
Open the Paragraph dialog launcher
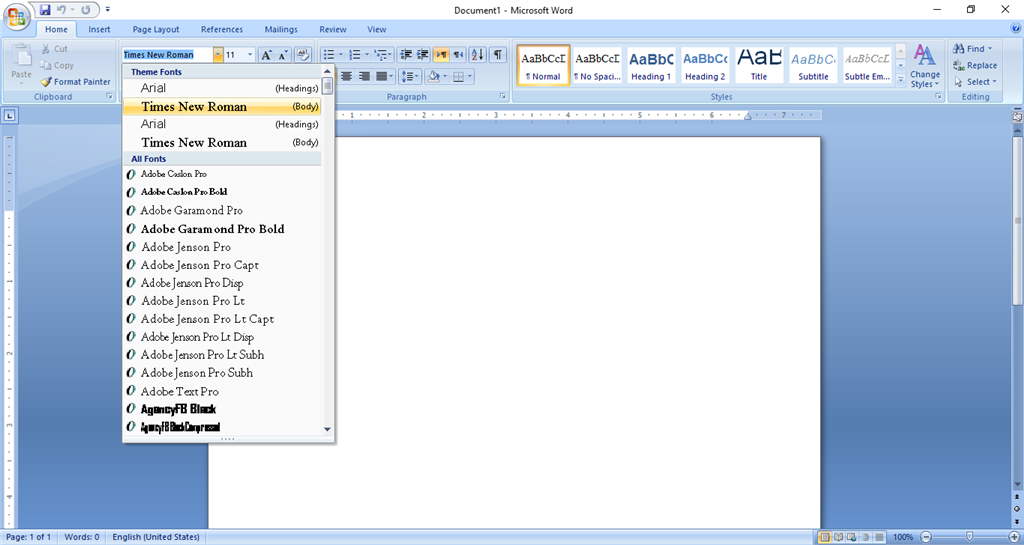coord(503,97)
